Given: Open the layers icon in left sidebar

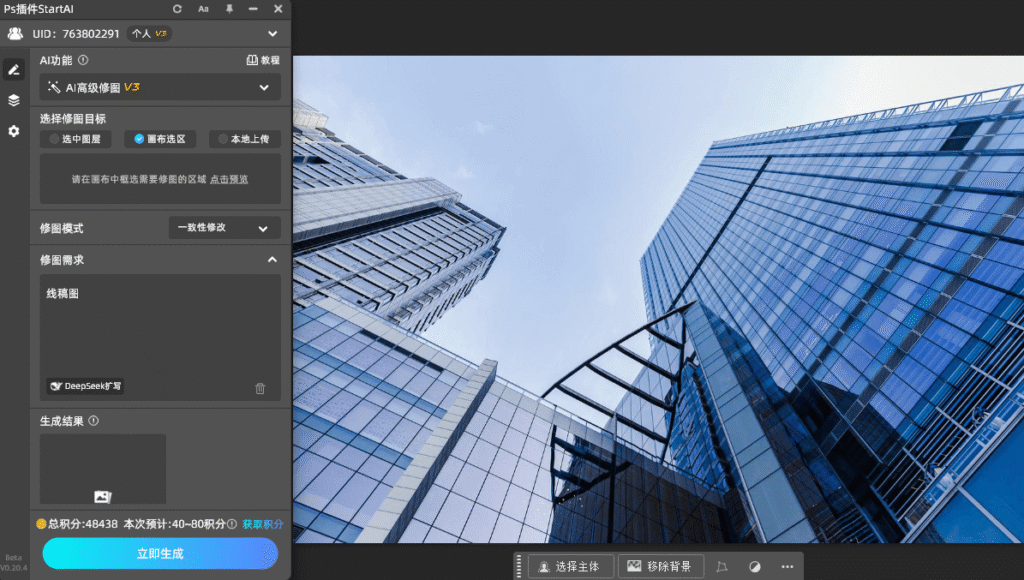Looking at the screenshot, I should 14,100.
